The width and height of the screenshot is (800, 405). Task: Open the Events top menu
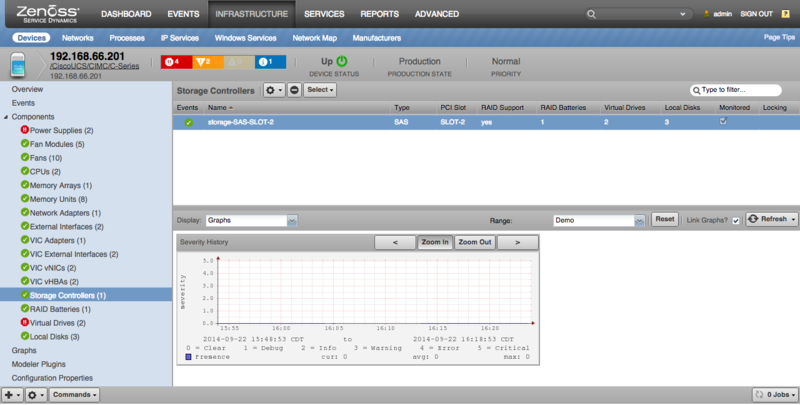183,14
